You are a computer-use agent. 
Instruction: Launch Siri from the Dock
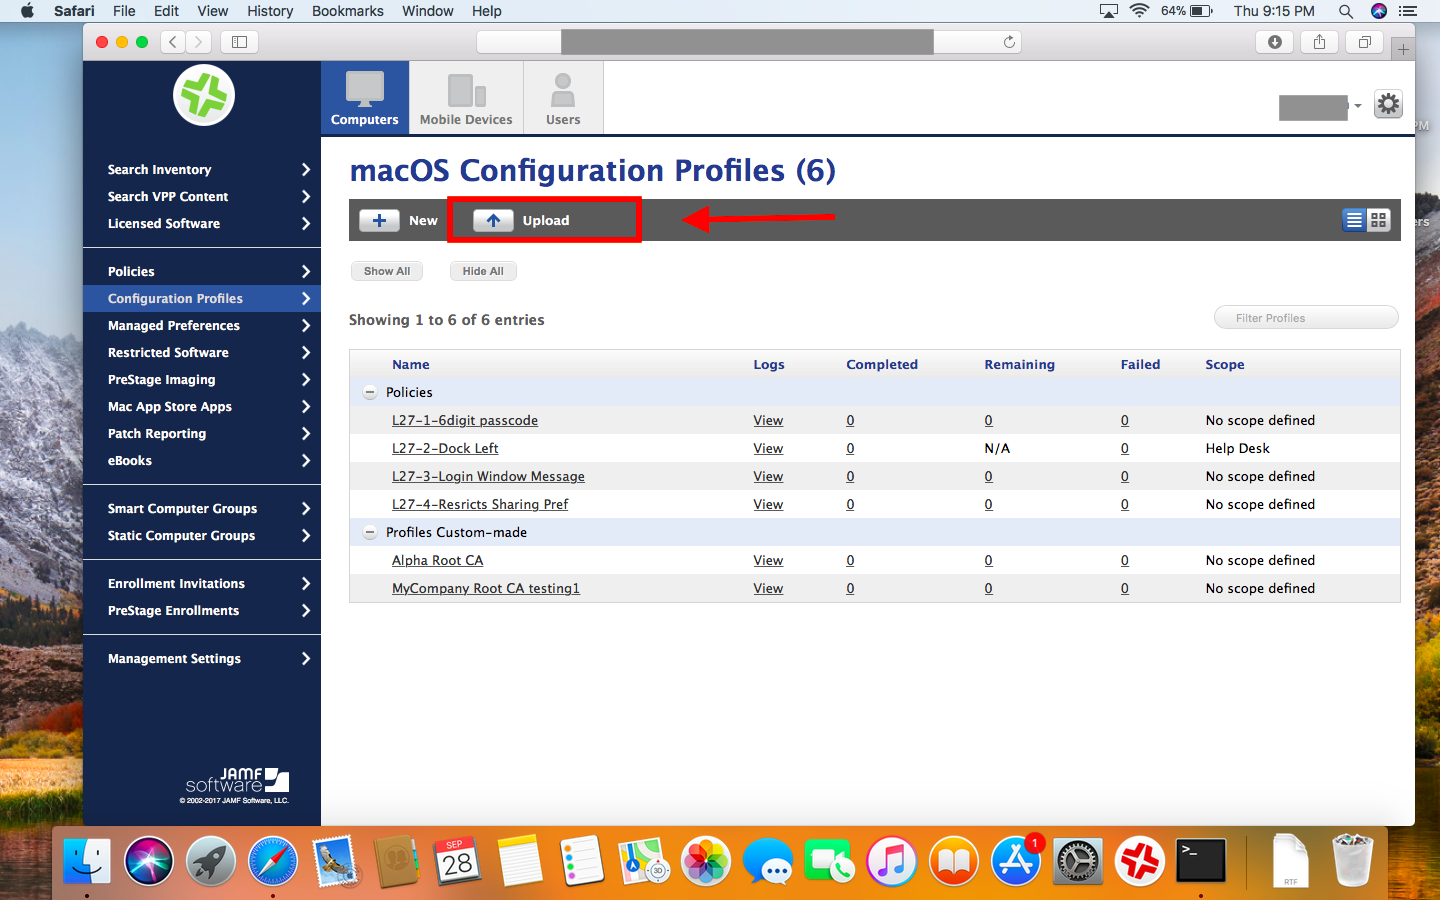pos(149,861)
